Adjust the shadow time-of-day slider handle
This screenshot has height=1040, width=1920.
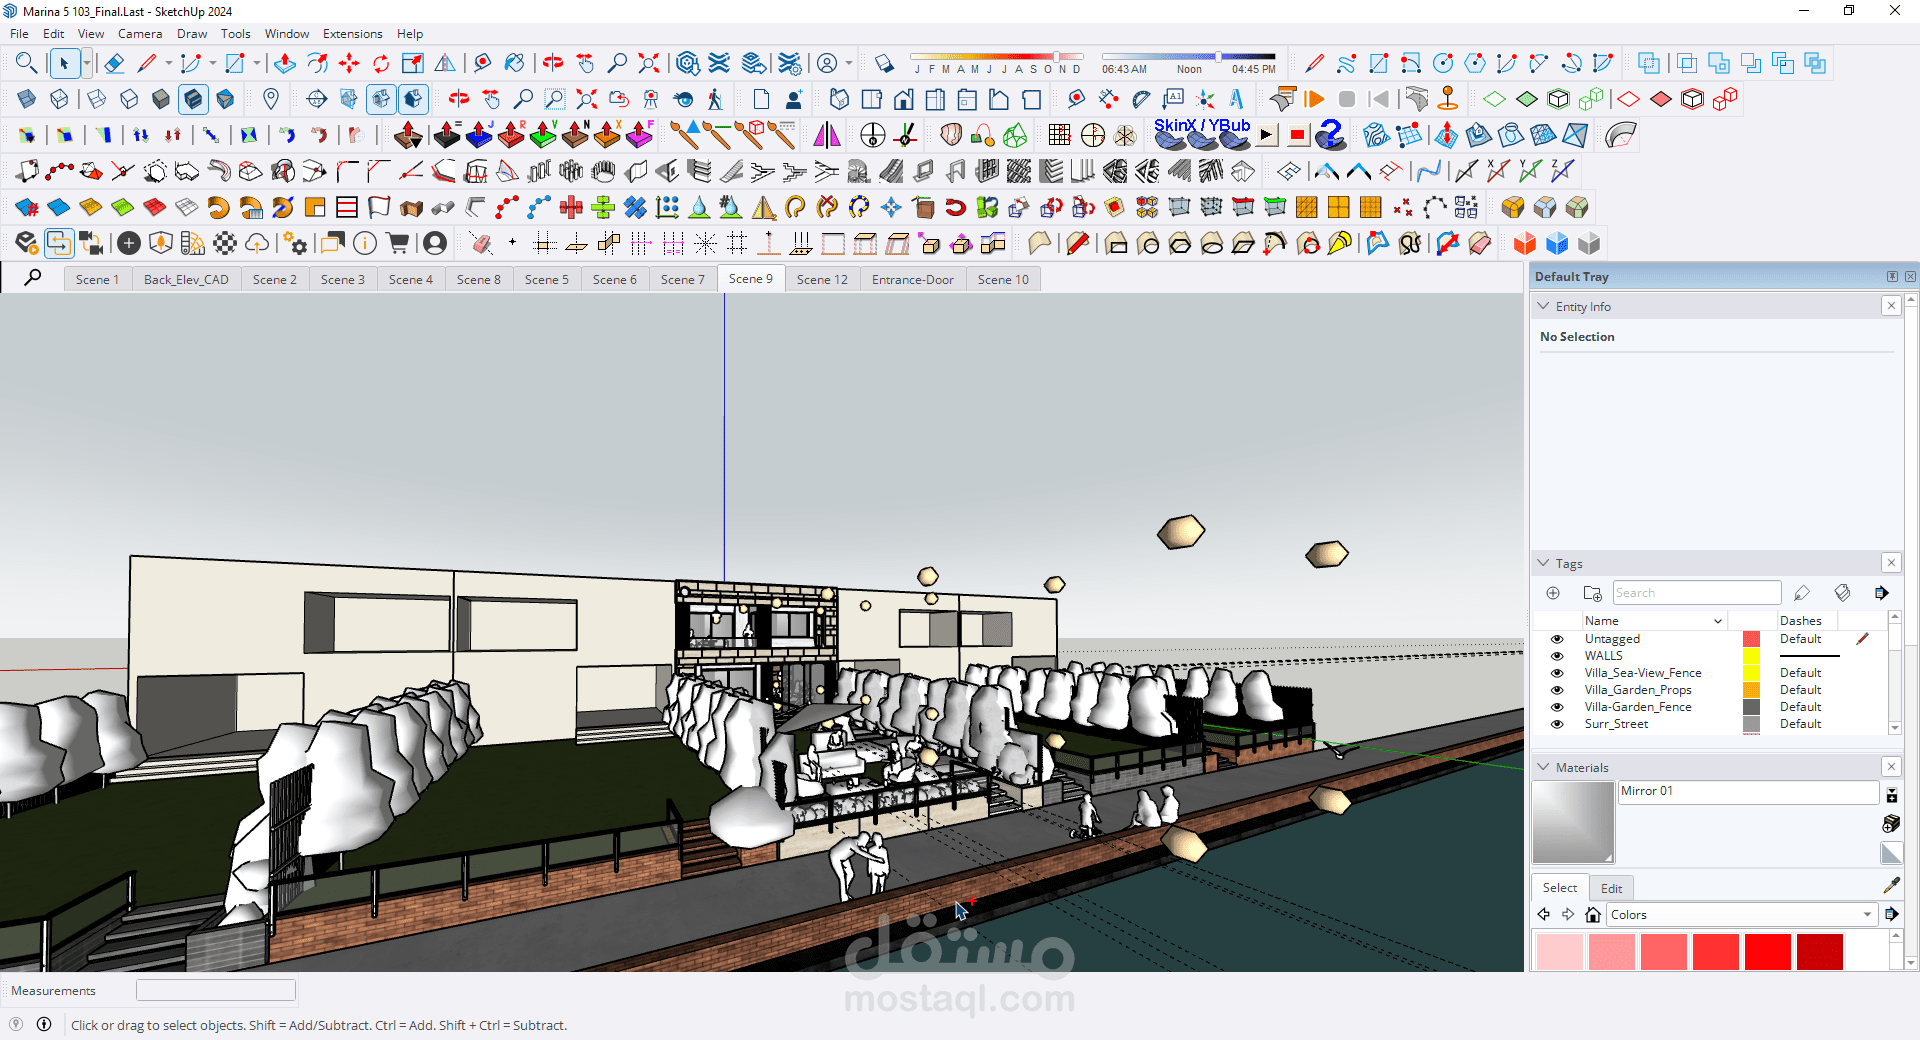[x=1217, y=57]
